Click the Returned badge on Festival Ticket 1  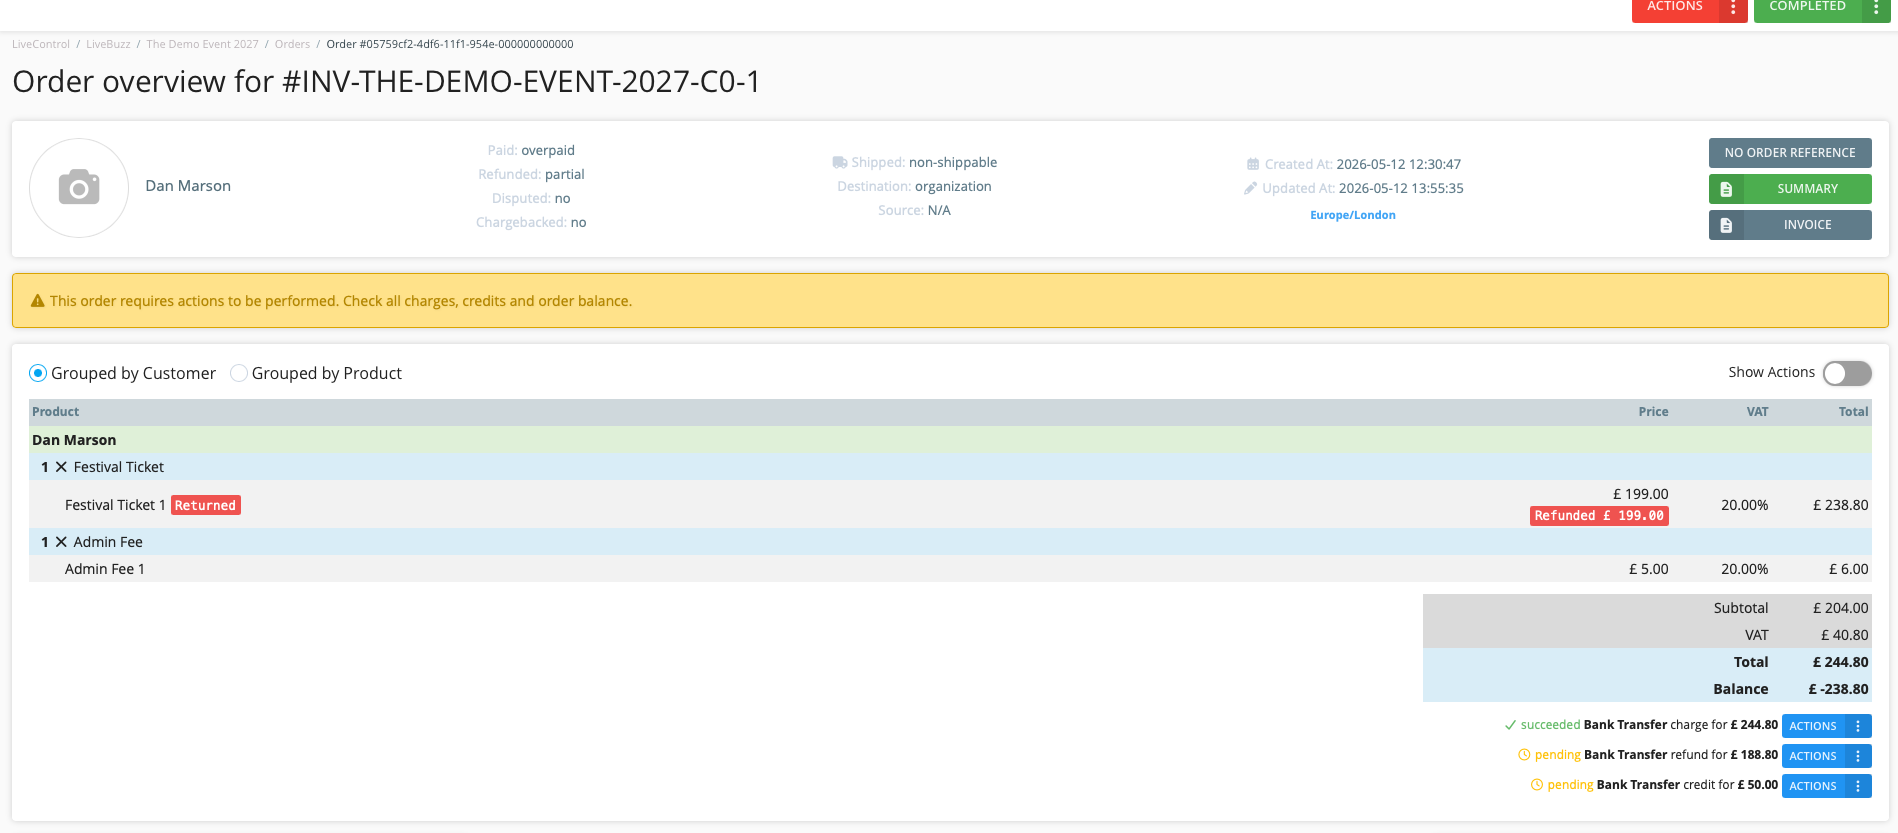tap(205, 505)
